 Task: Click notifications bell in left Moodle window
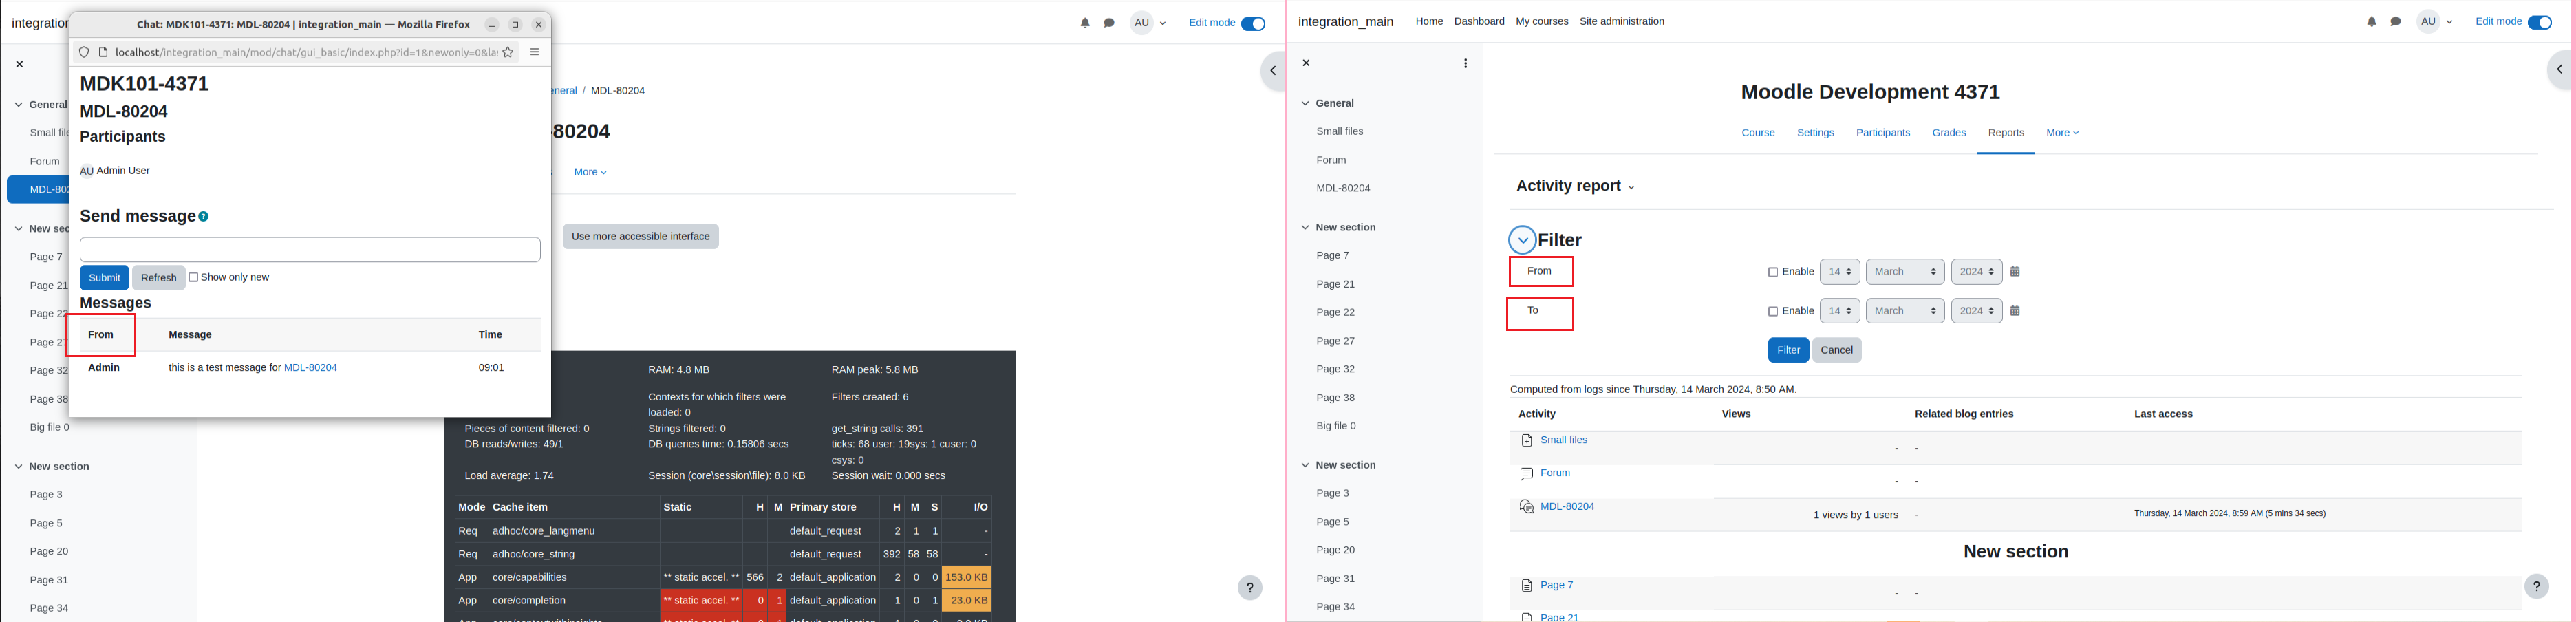click(1085, 23)
